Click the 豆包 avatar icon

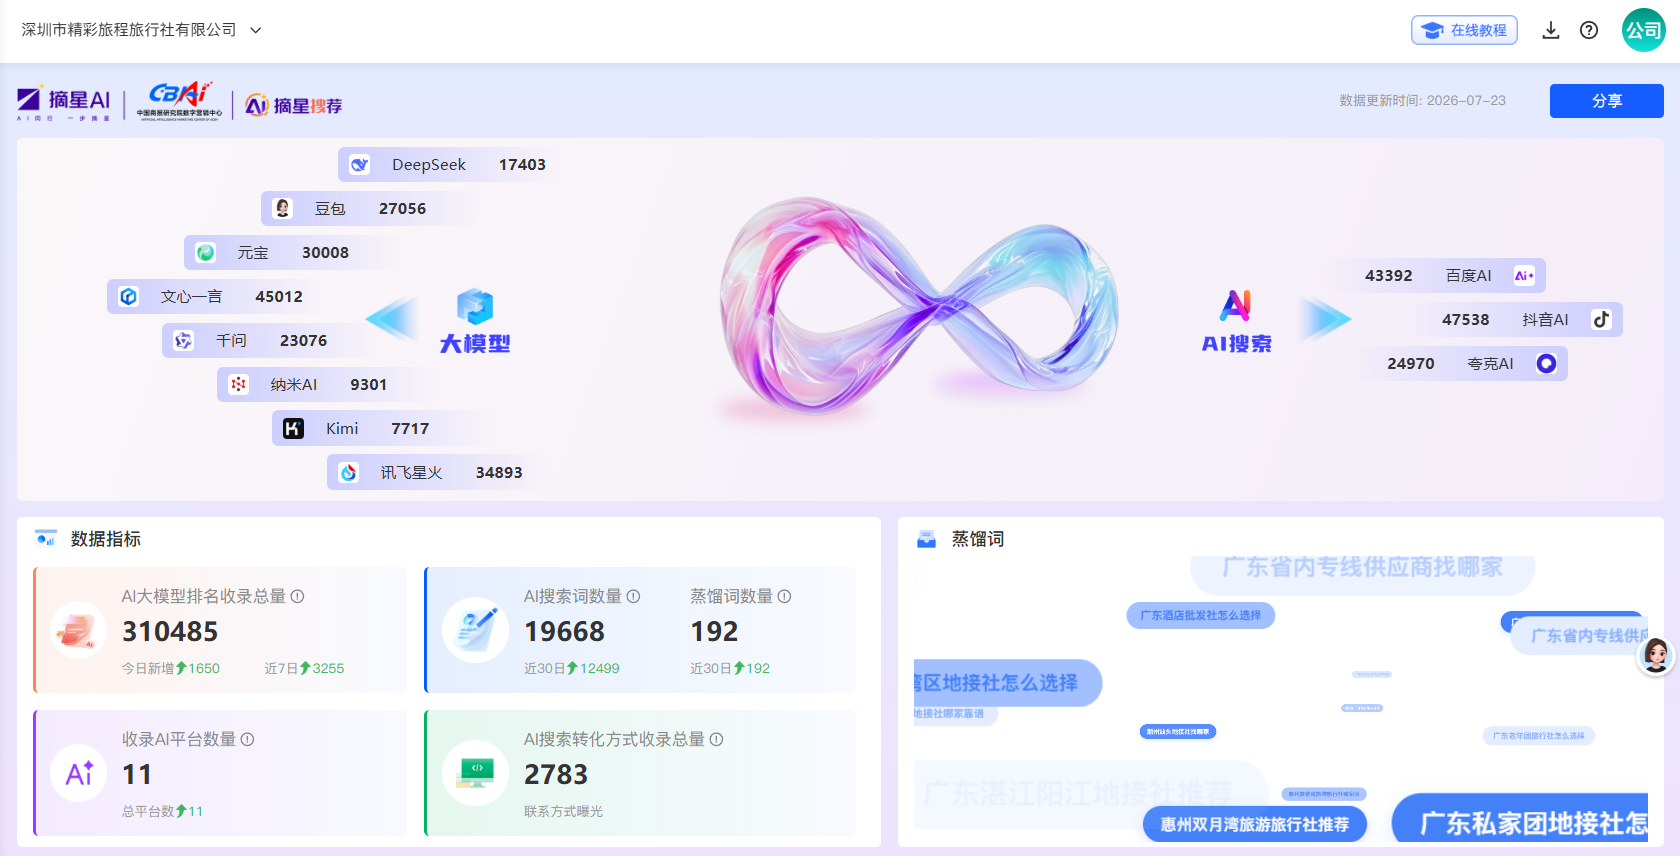tap(283, 208)
